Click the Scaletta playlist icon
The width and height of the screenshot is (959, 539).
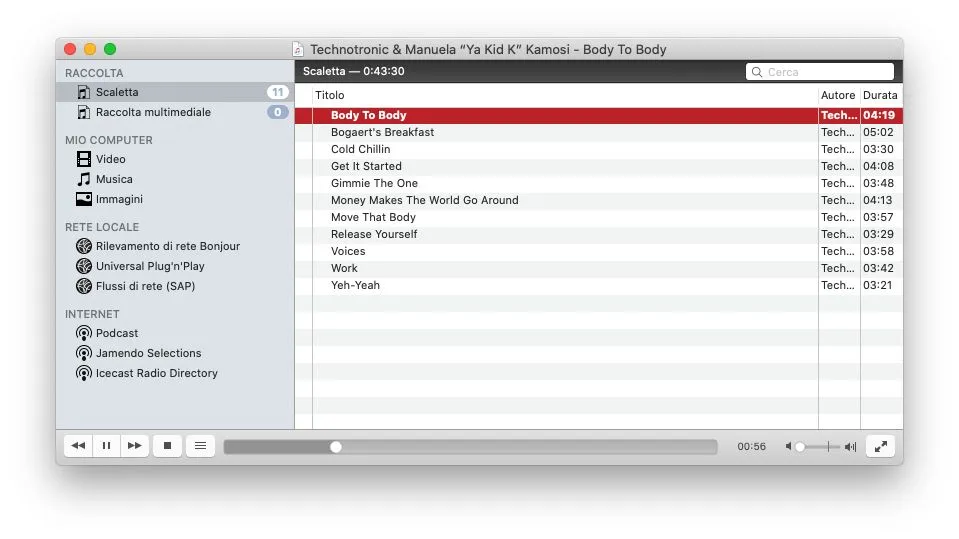coord(84,92)
